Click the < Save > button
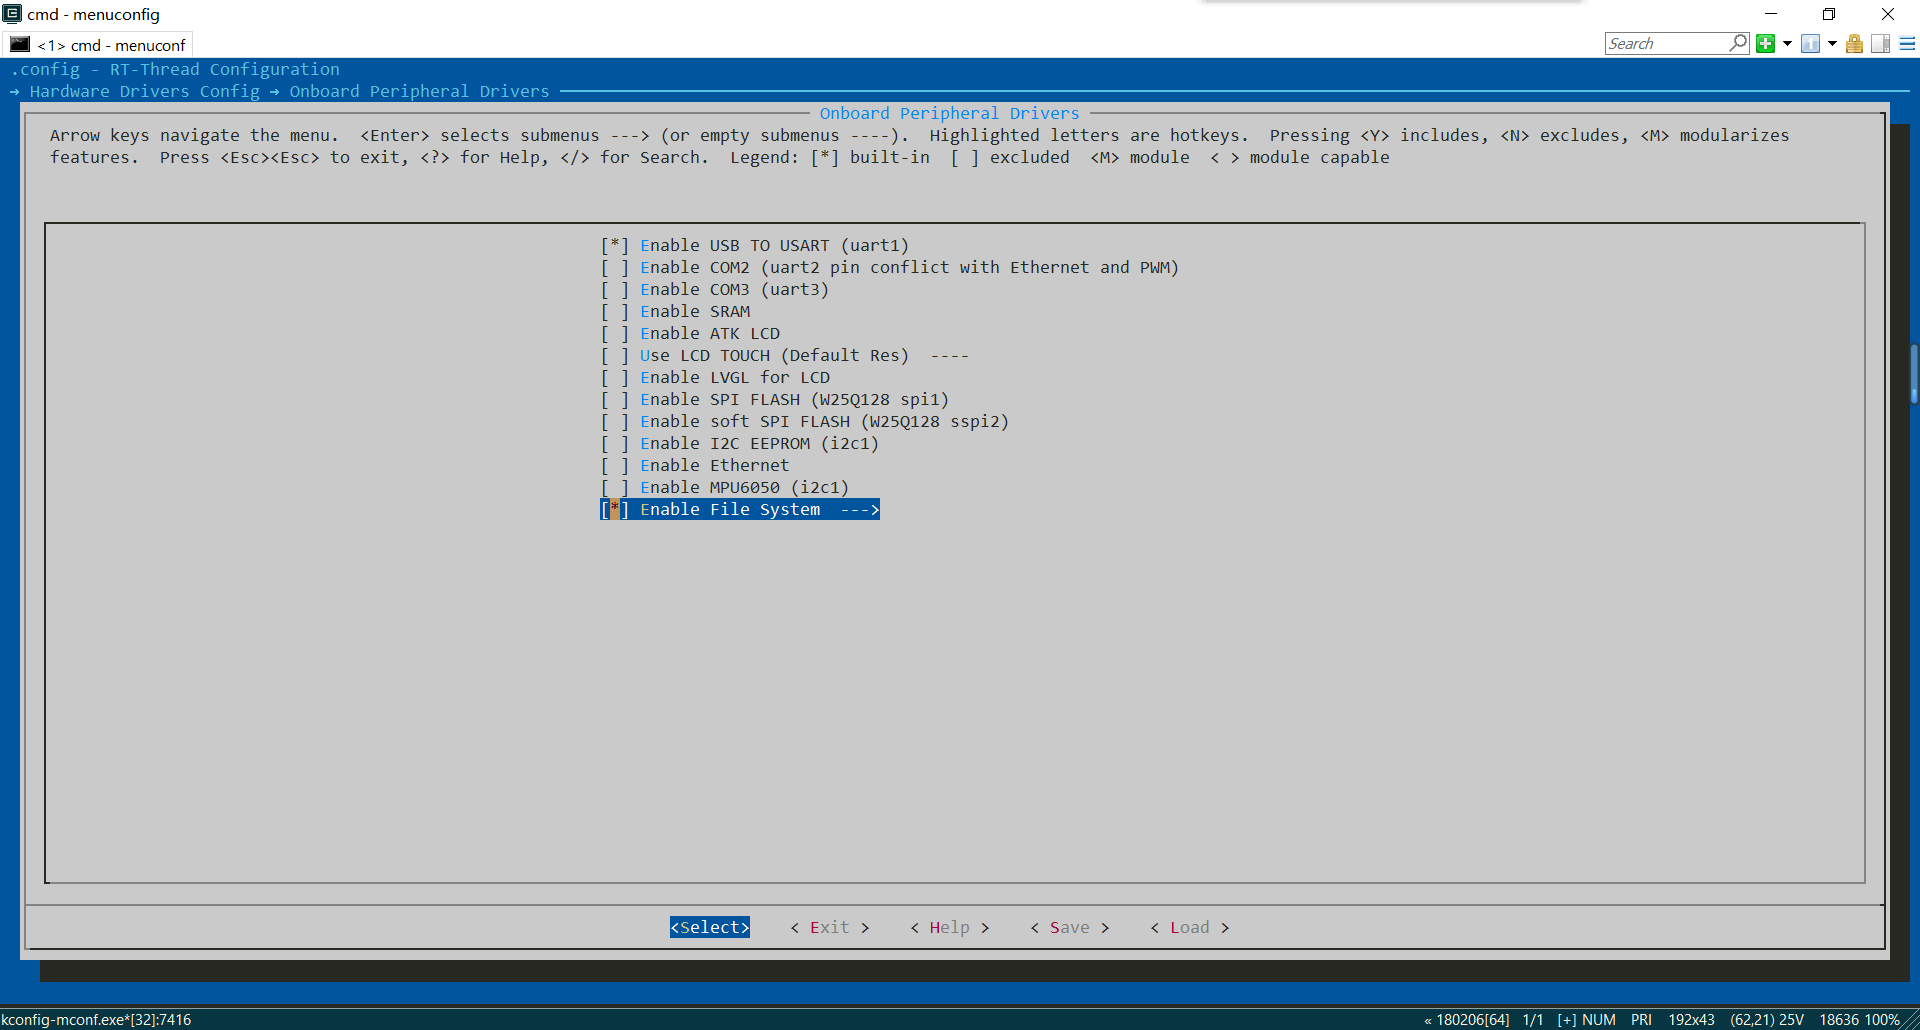1920x1030 pixels. click(x=1070, y=927)
